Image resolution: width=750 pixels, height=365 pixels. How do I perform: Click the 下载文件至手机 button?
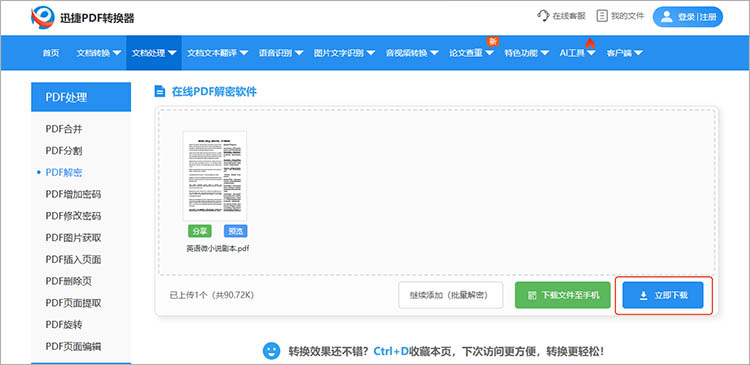[563, 295]
